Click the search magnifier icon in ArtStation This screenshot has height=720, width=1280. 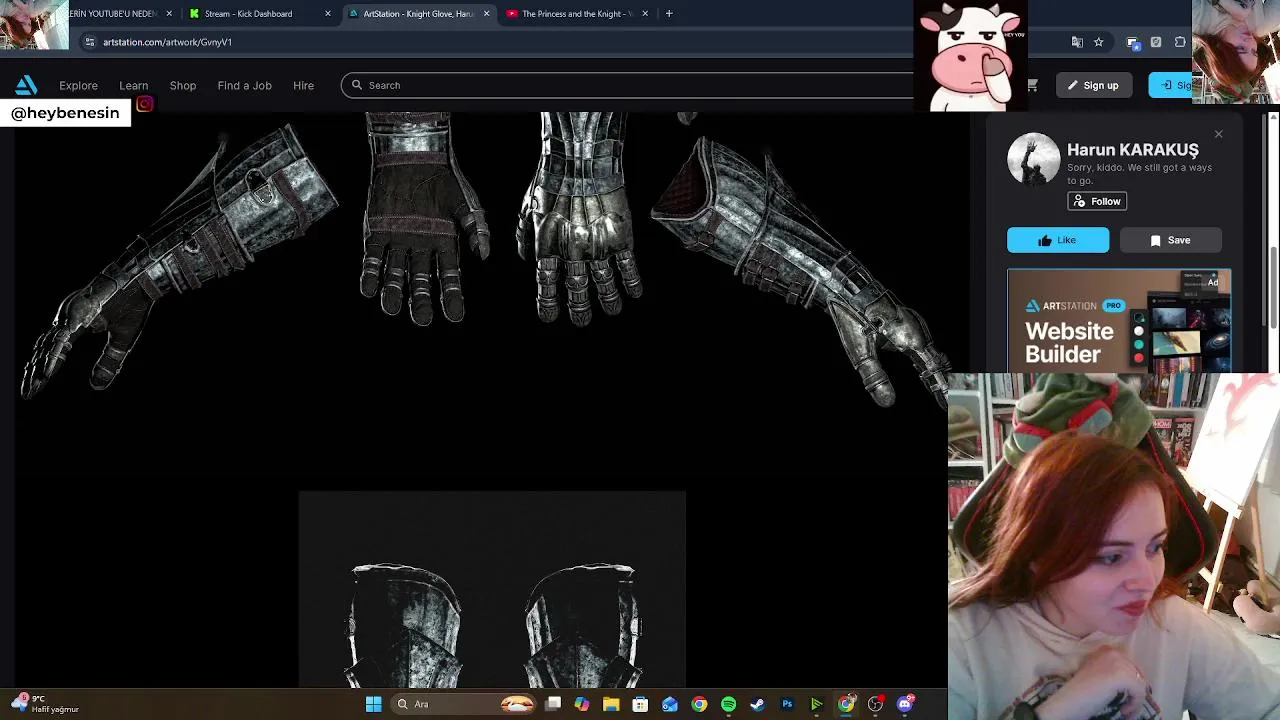point(357,85)
